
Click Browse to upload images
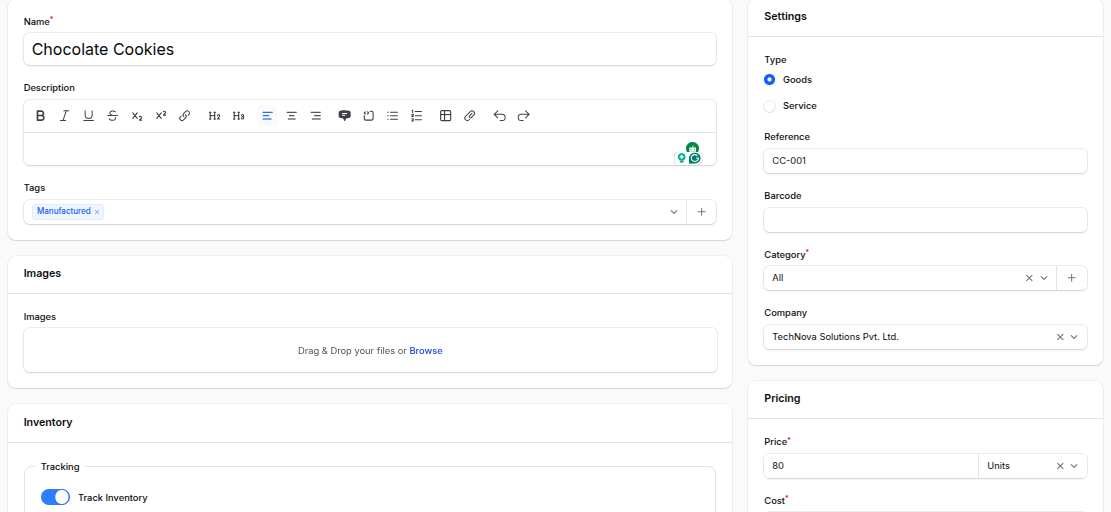coord(426,351)
